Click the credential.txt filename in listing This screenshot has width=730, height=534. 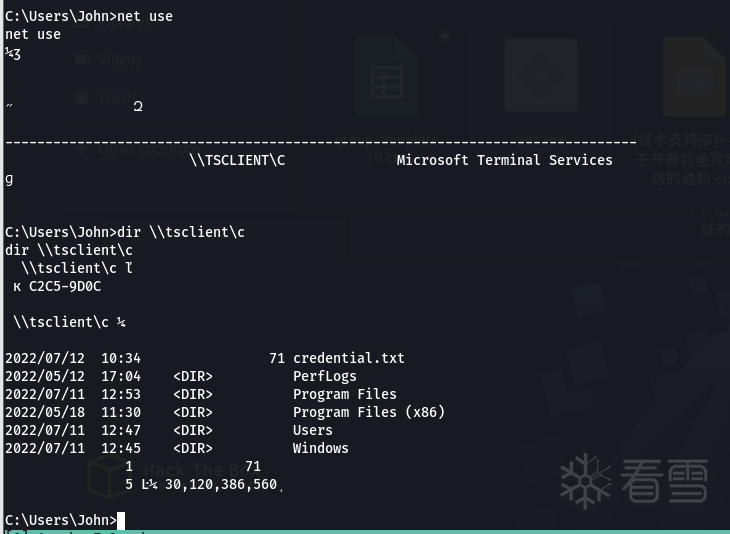[348, 358]
